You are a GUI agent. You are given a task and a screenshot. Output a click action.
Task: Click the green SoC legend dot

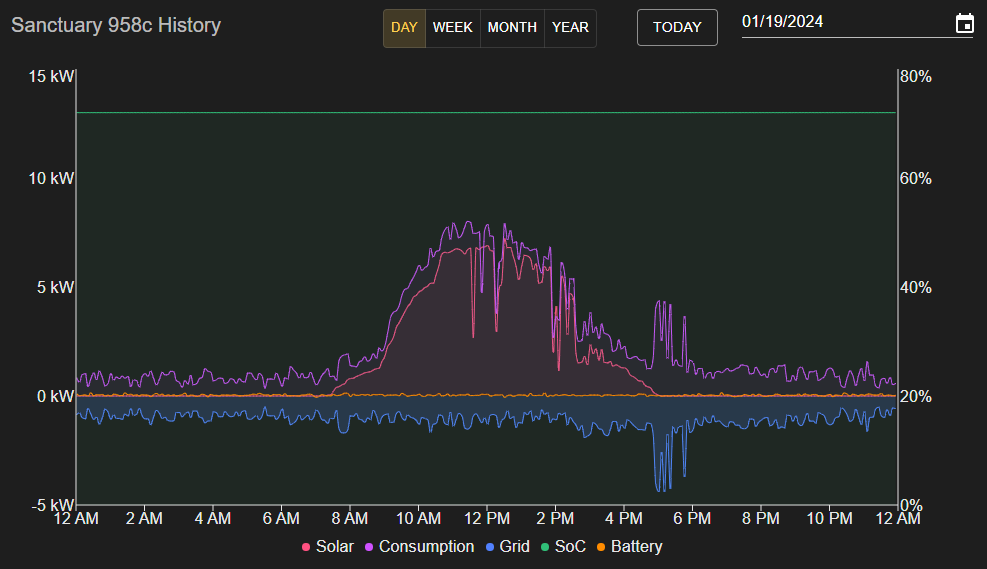pyautogui.click(x=545, y=547)
